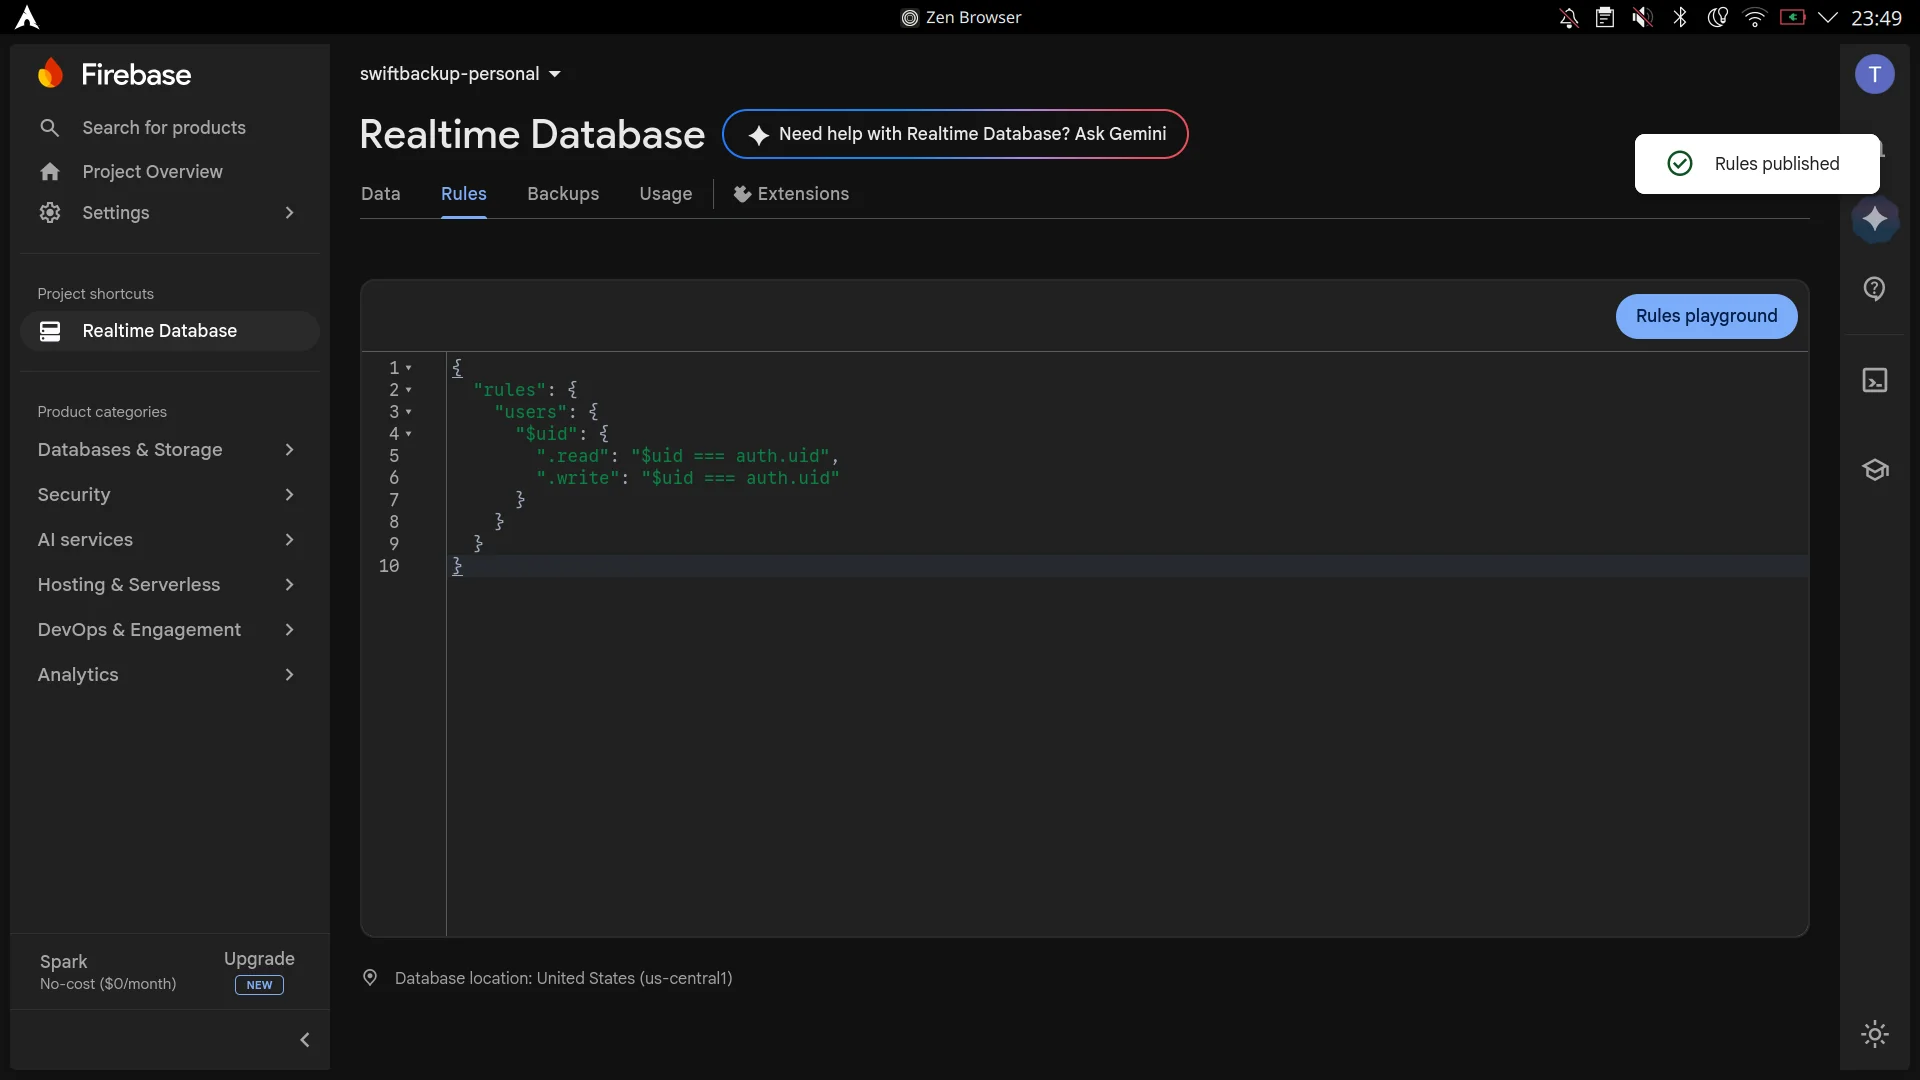Screen dimensions: 1920x1080
Task: Expand the Settings submenu arrow
Action: tap(289, 213)
